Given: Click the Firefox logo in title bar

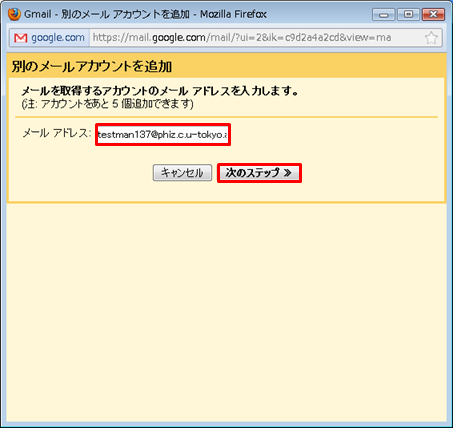Looking at the screenshot, I should 14,14.
